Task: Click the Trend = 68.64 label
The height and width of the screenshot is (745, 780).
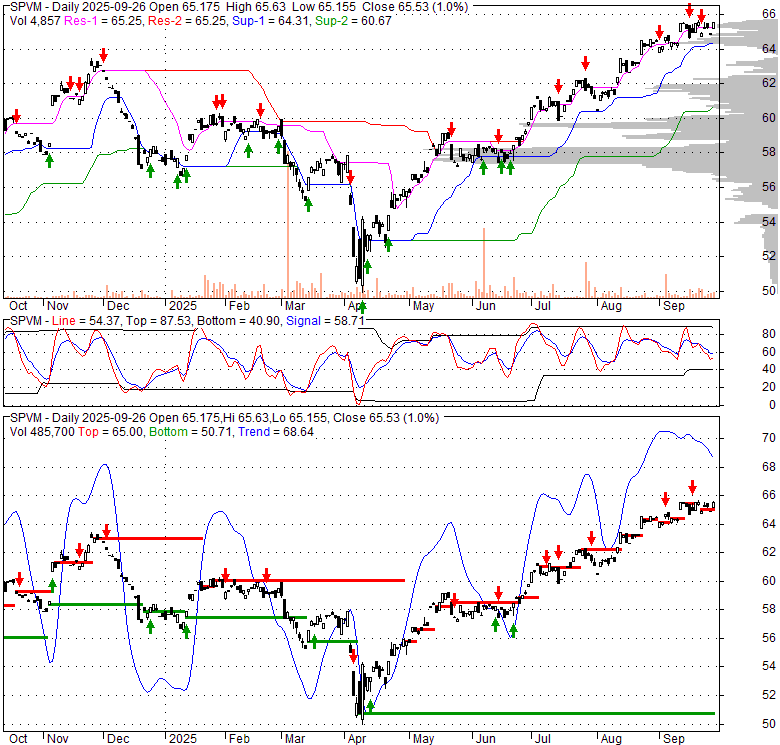Action: click(x=276, y=432)
